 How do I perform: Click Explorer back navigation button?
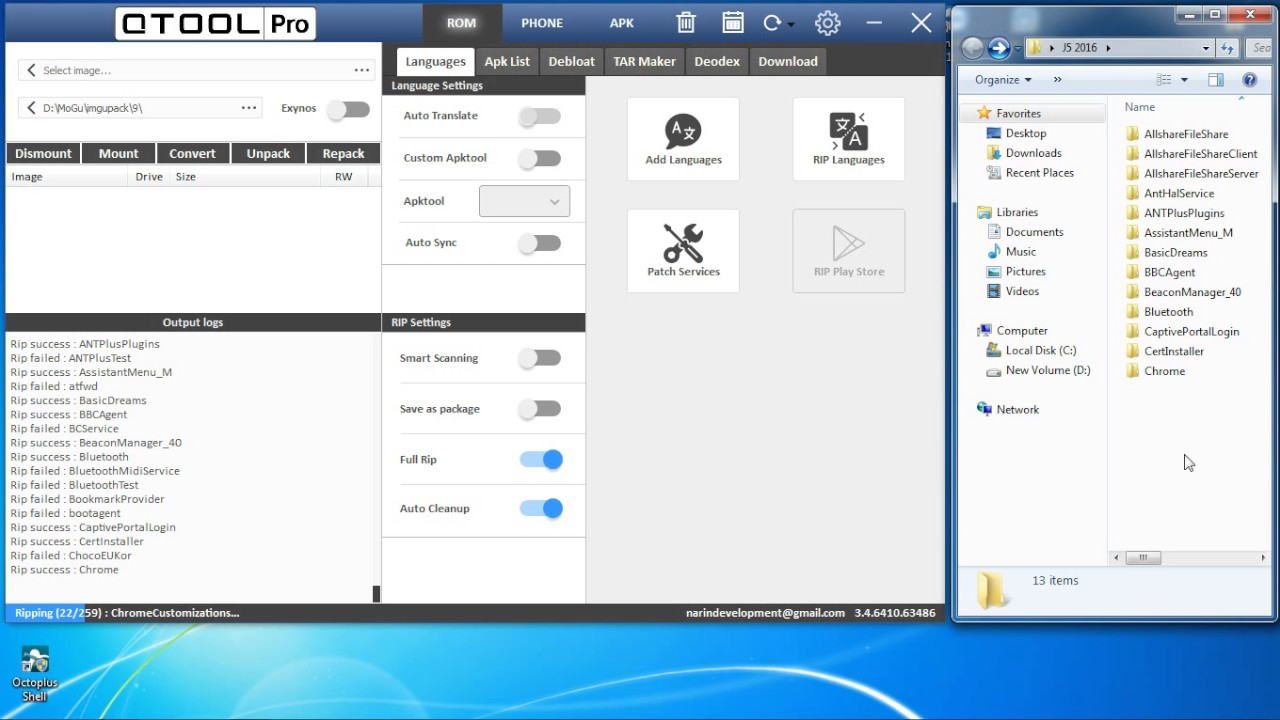tap(972, 48)
